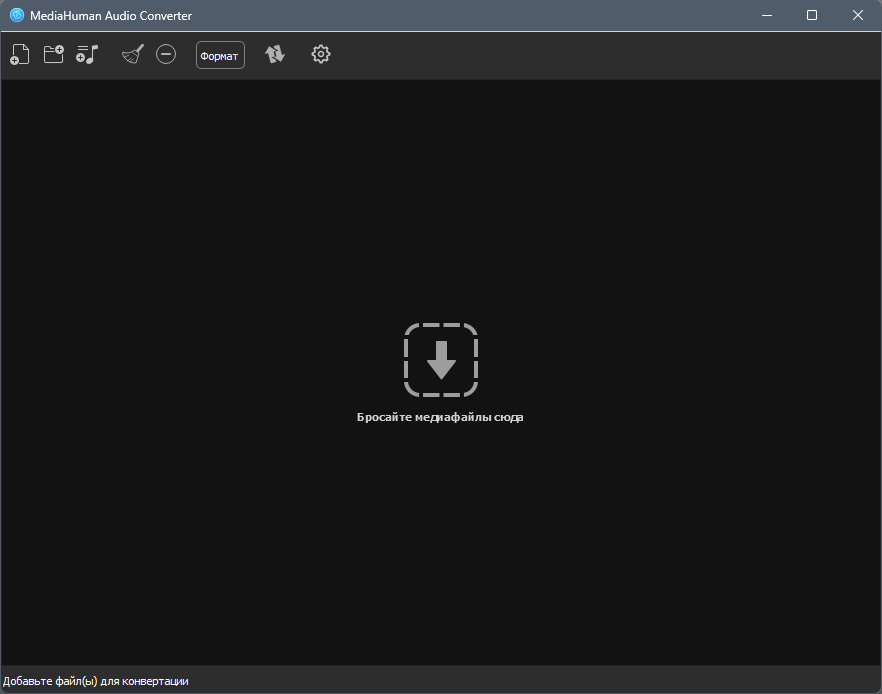The height and width of the screenshot is (694, 882).
Task: Start conversion with the arrows icon
Action: point(275,55)
